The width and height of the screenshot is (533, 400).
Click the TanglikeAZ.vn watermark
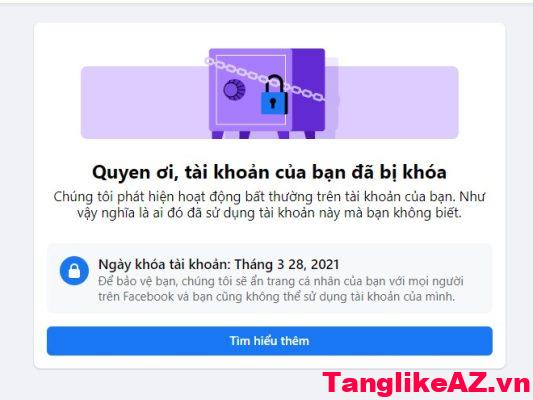[x=427, y=384]
